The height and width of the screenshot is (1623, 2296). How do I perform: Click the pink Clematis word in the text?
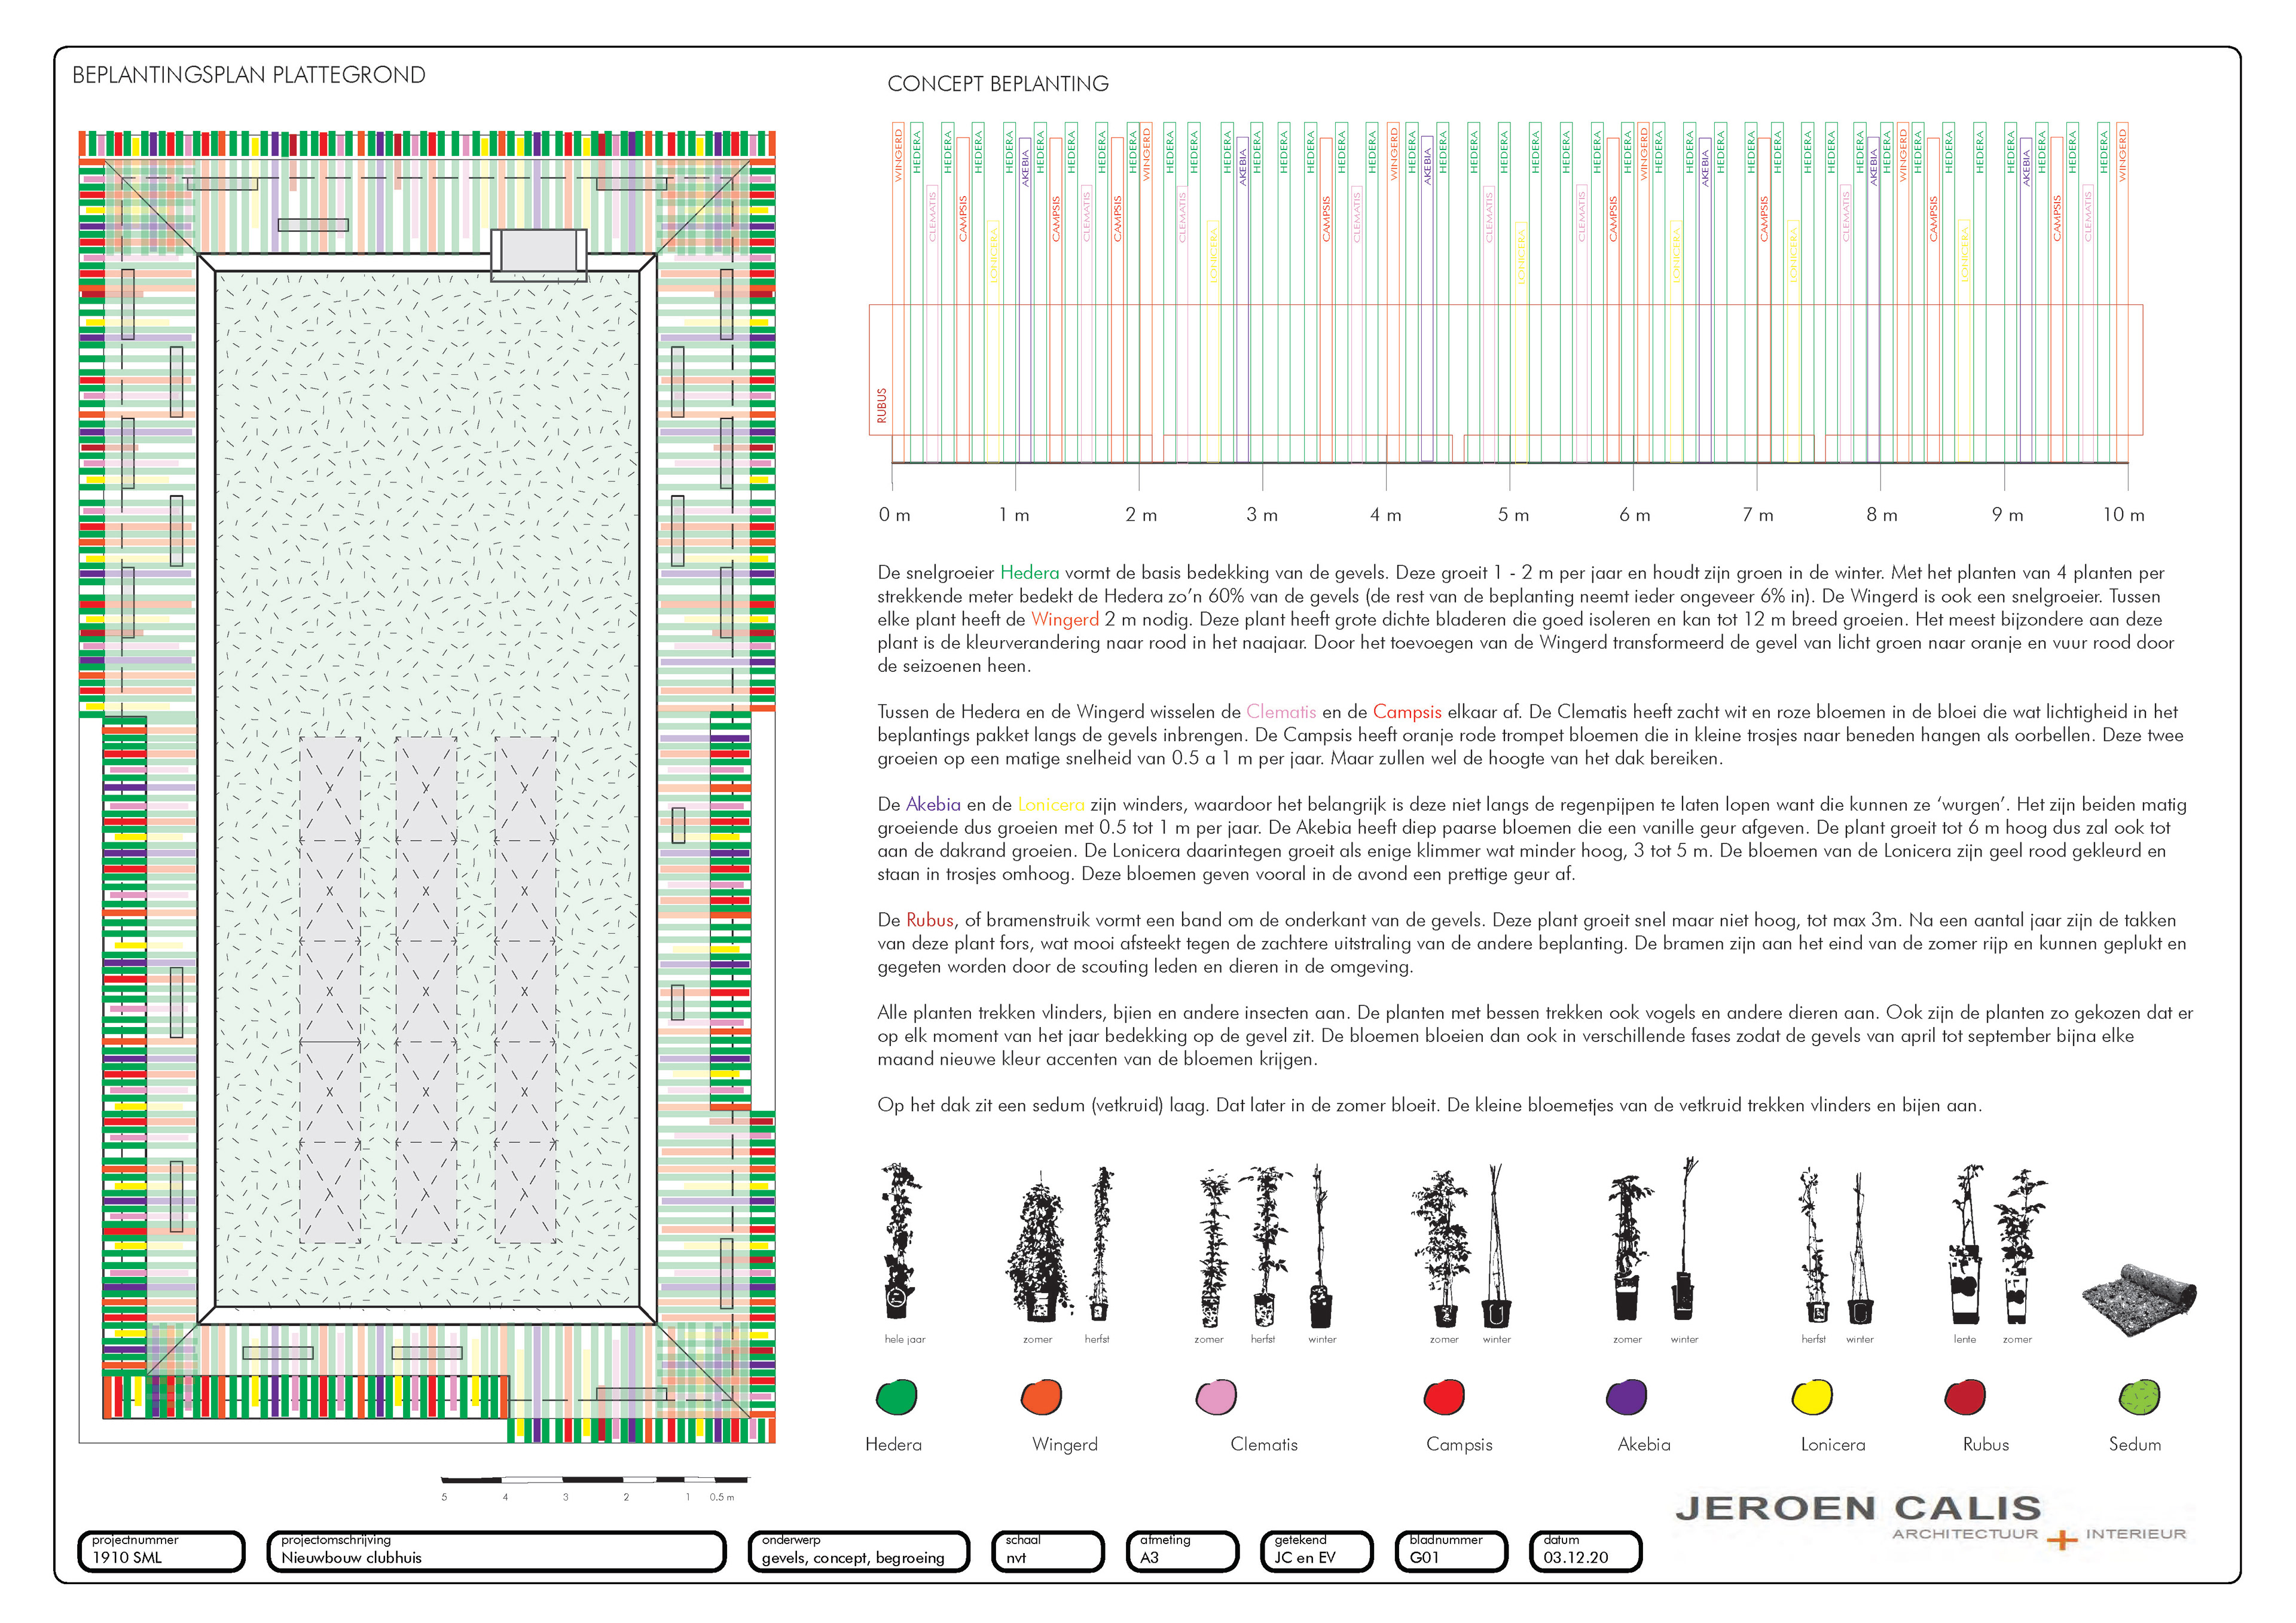(x=1280, y=712)
